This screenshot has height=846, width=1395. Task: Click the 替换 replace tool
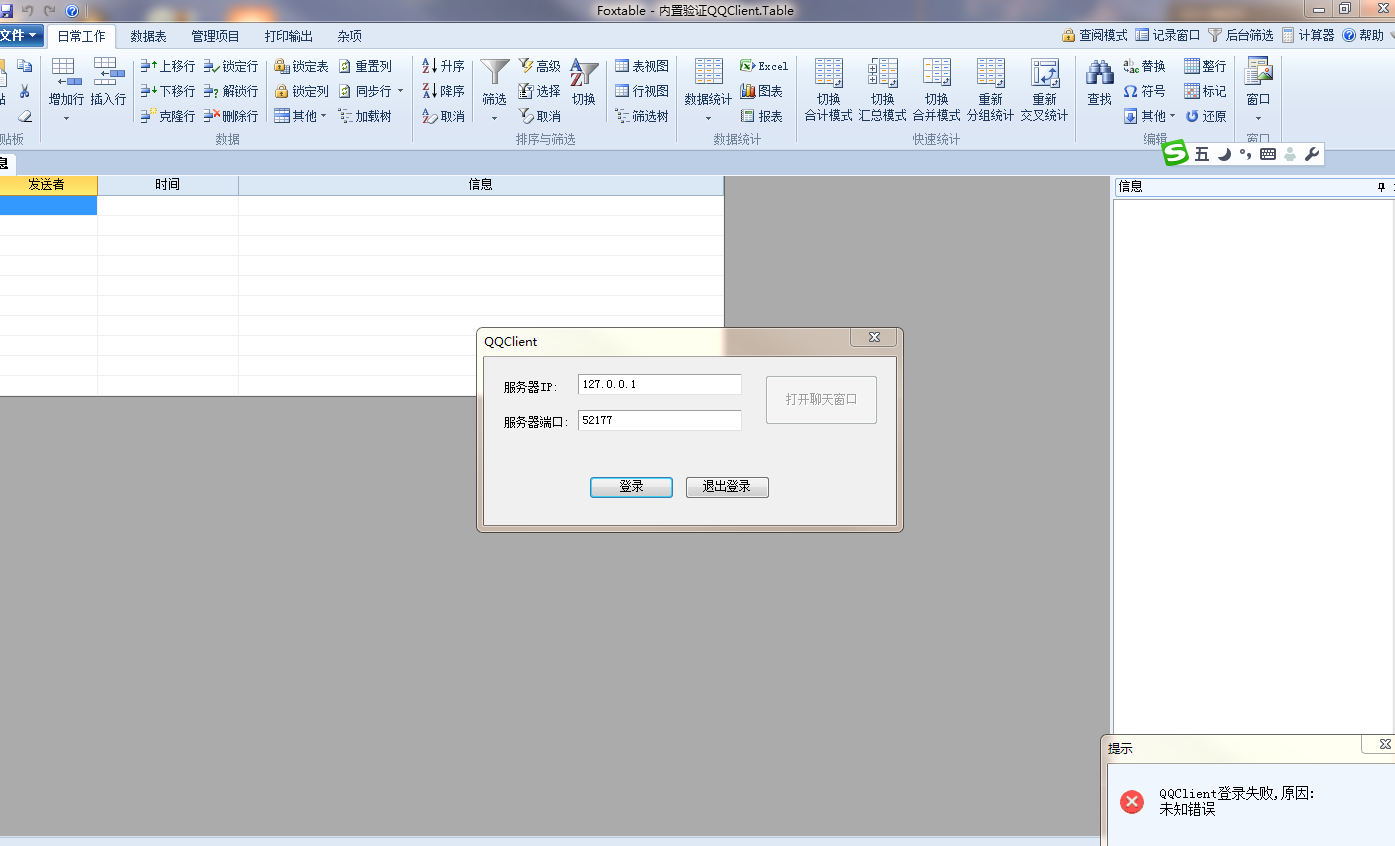(x=1144, y=66)
